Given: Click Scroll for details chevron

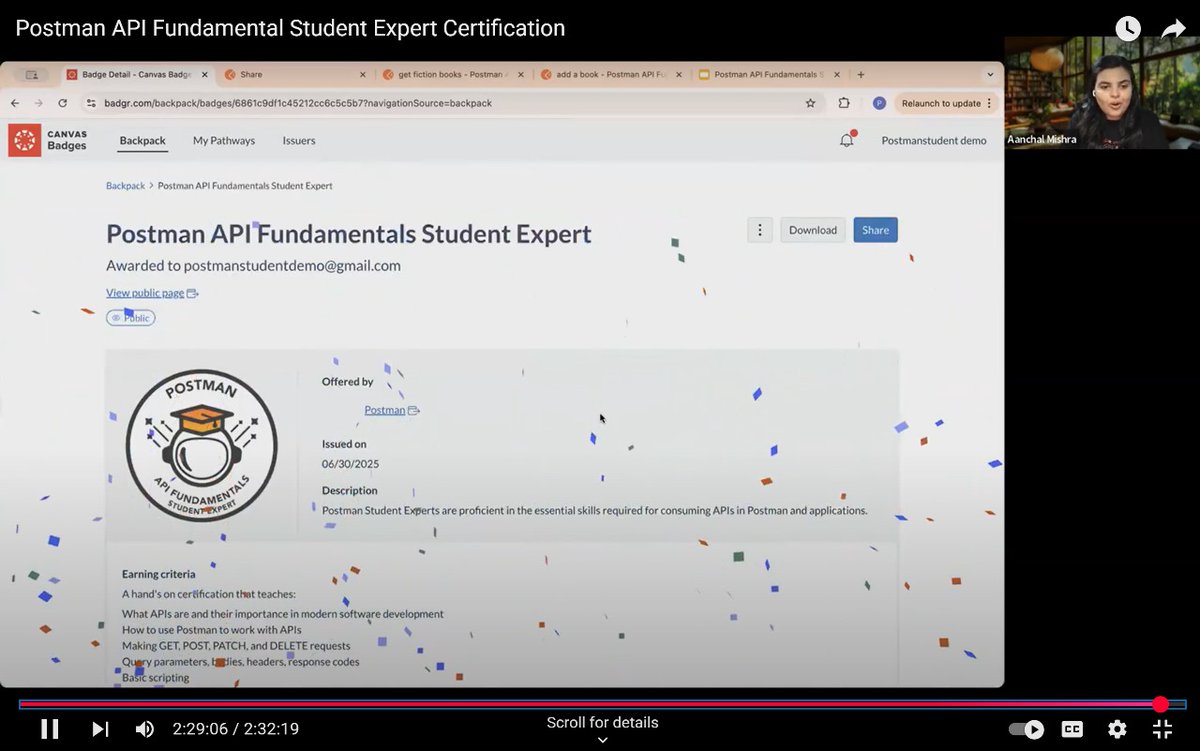Looking at the screenshot, I should (602, 740).
